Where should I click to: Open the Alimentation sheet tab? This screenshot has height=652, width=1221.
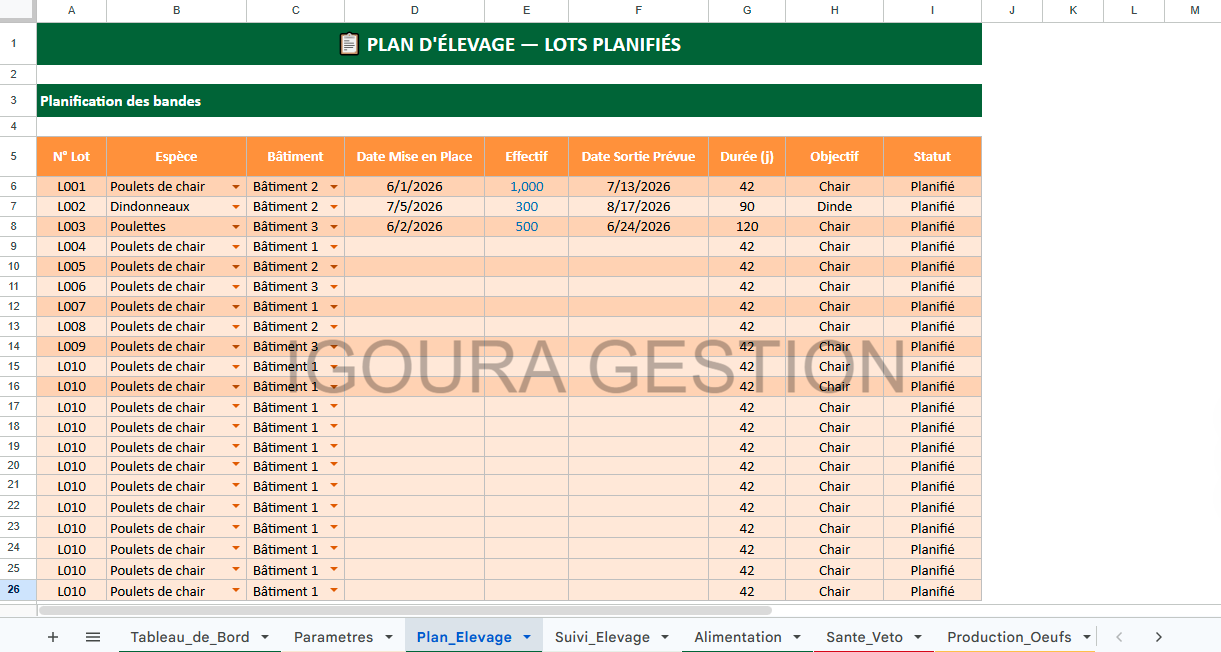(x=748, y=637)
